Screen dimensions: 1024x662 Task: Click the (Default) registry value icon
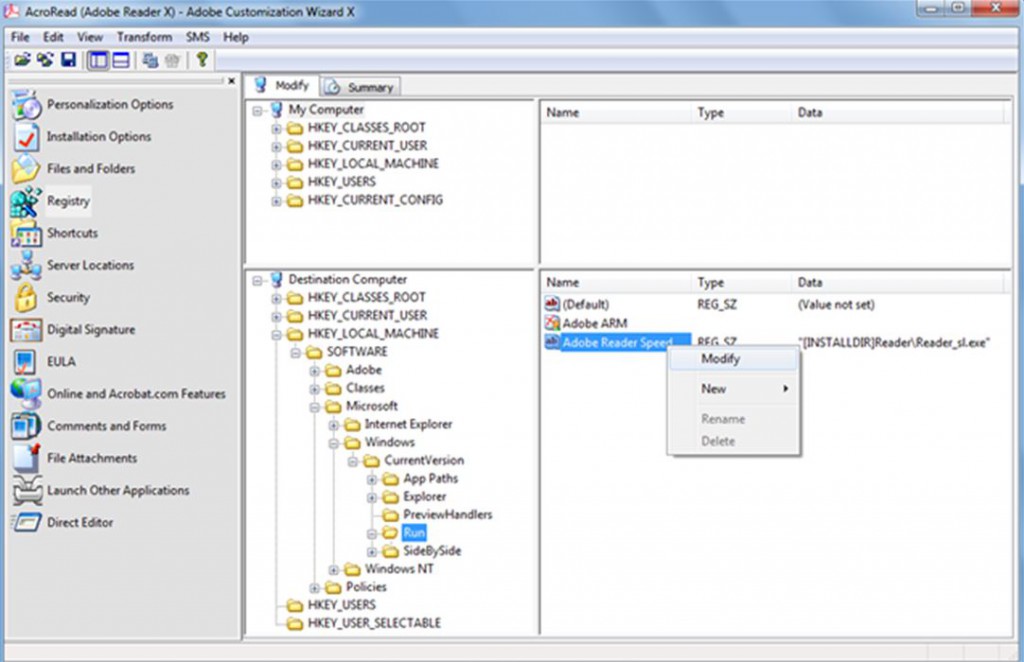point(552,304)
